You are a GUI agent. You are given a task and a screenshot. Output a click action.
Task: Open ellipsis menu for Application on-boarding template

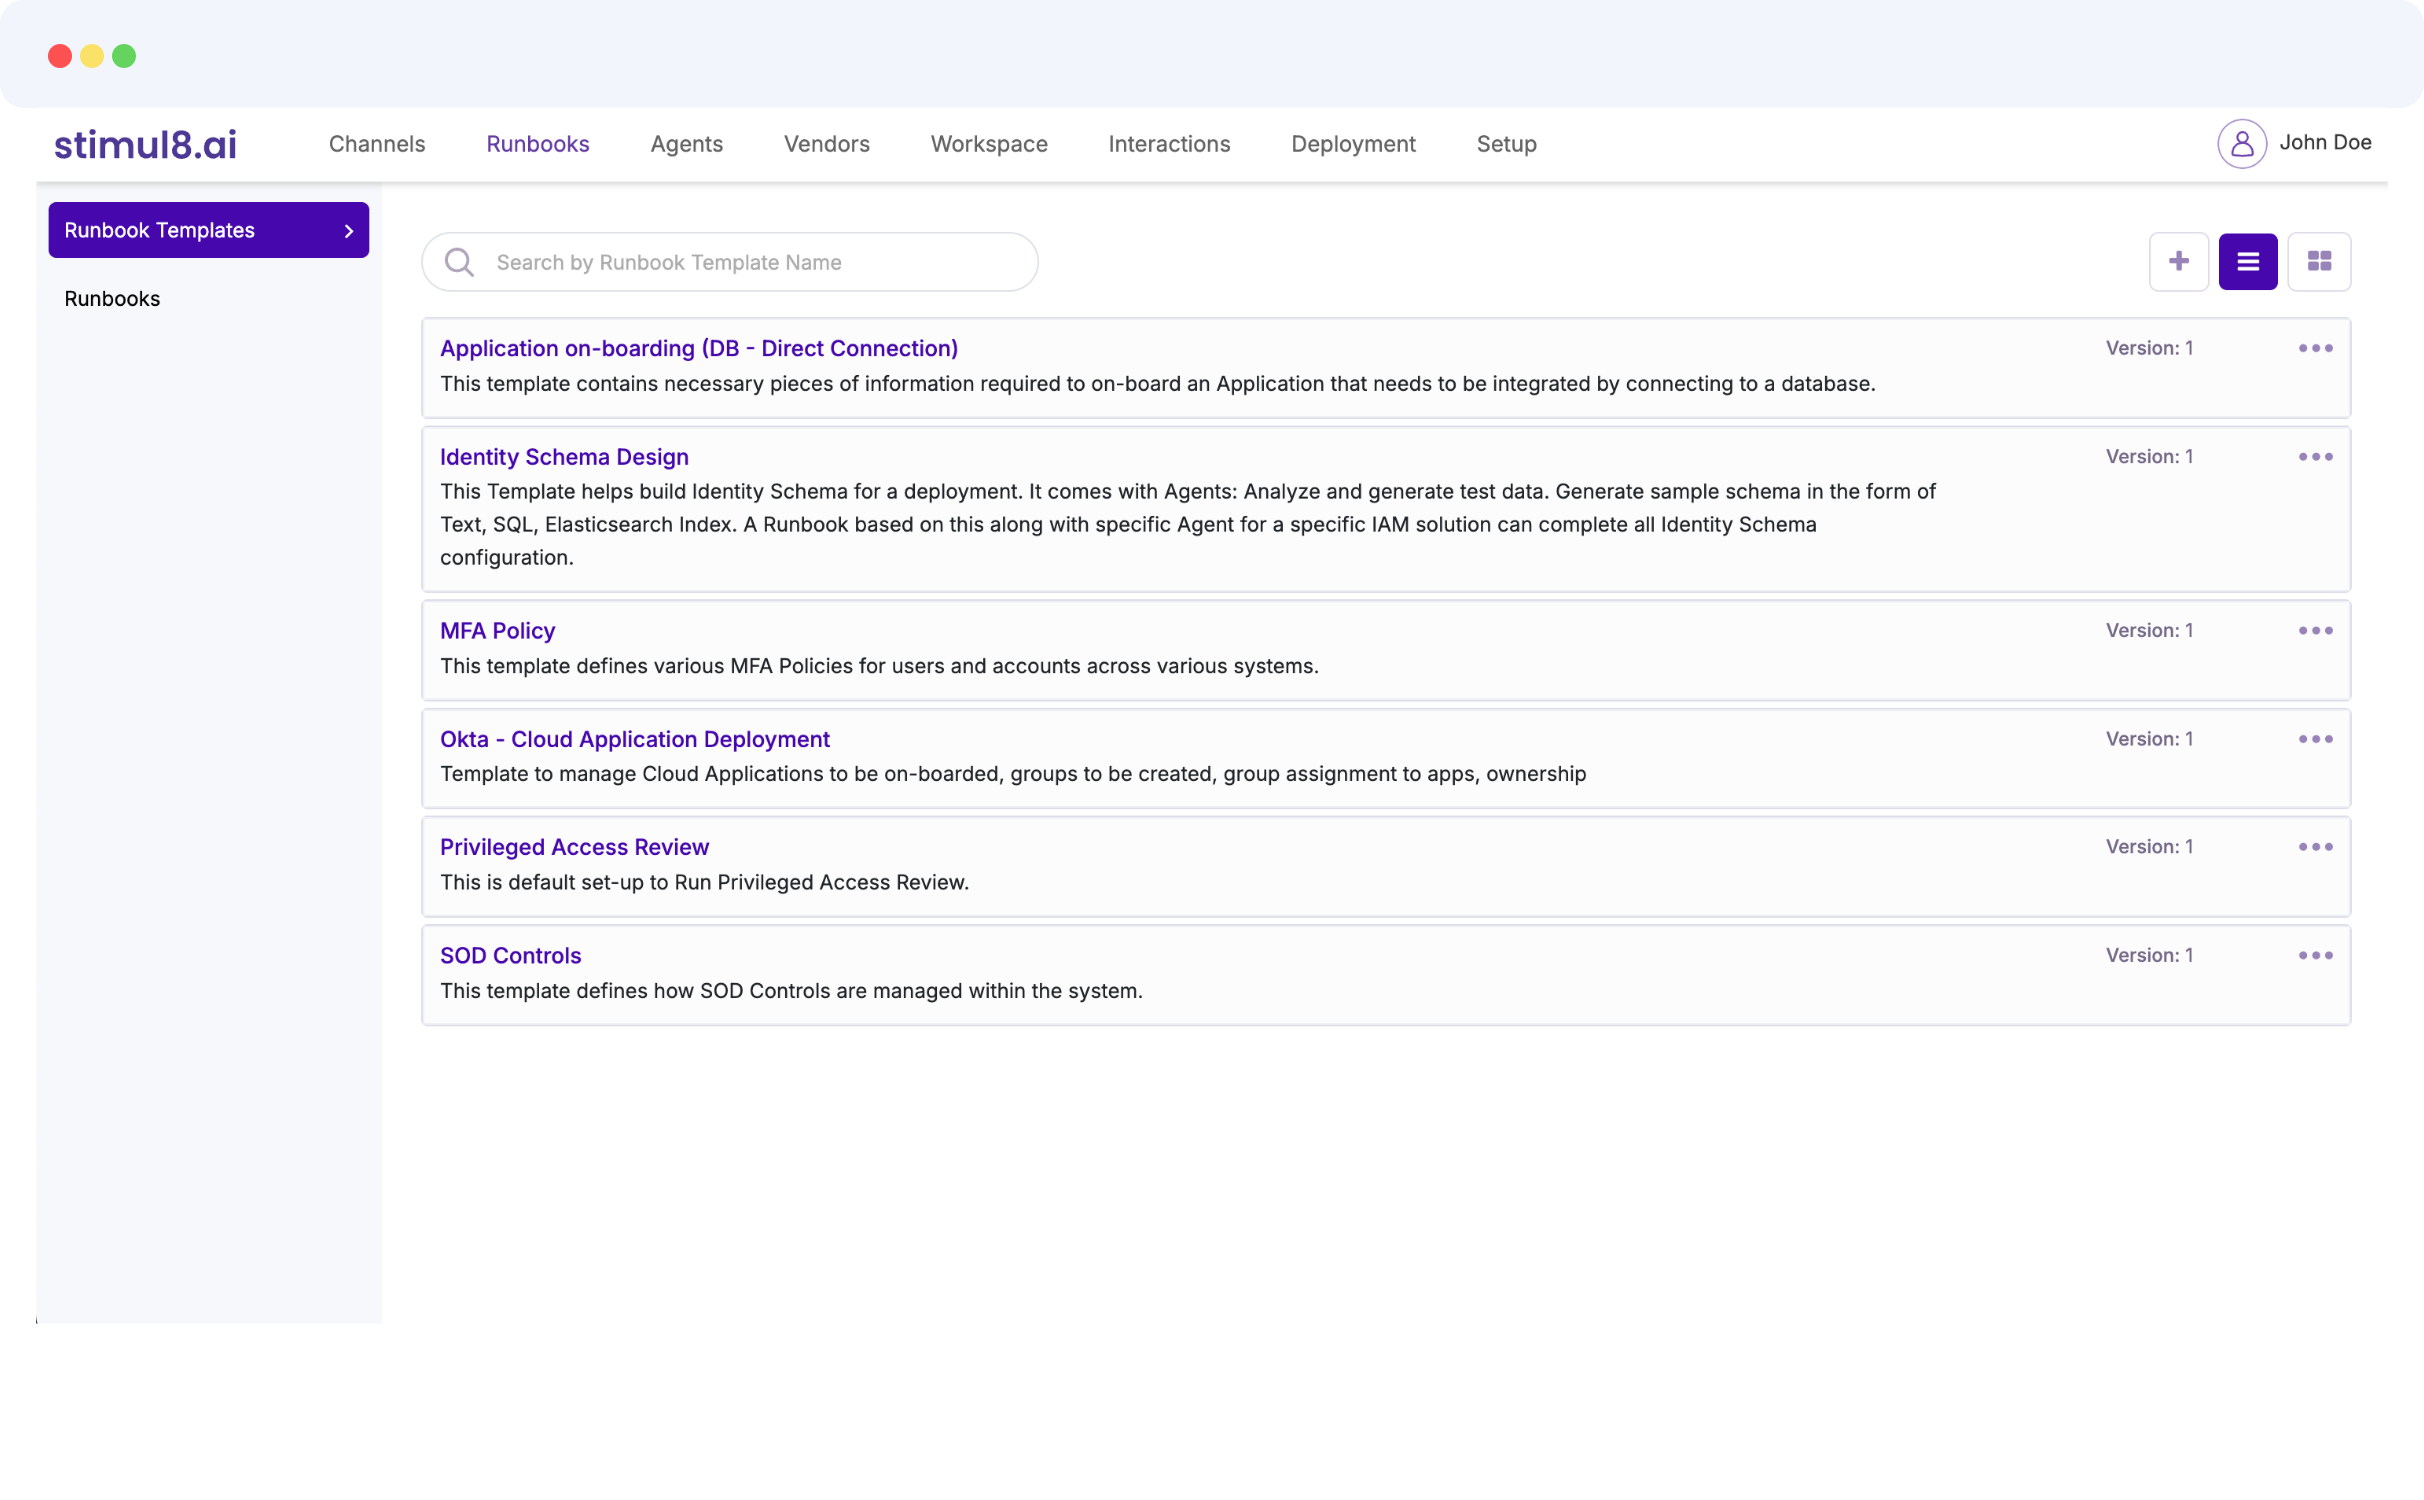click(2314, 349)
